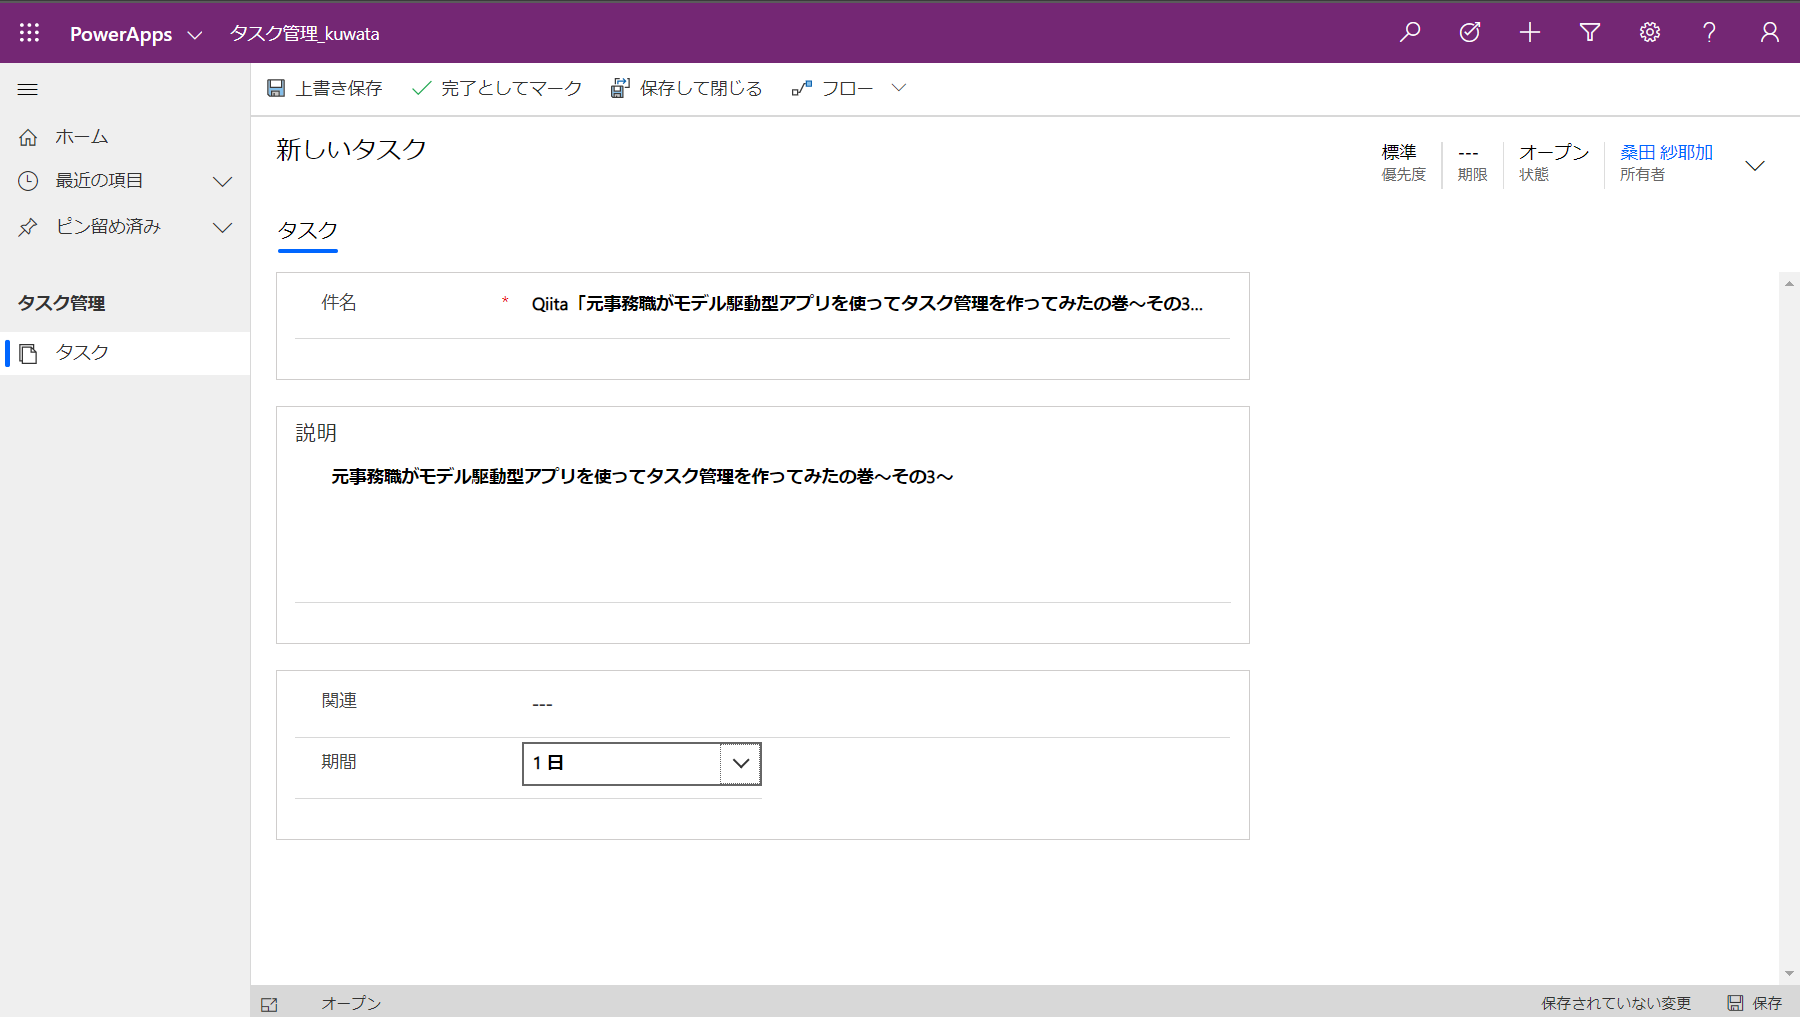
Task: Click the 保存されていない変更 status text
Action: pyautogui.click(x=1616, y=1003)
